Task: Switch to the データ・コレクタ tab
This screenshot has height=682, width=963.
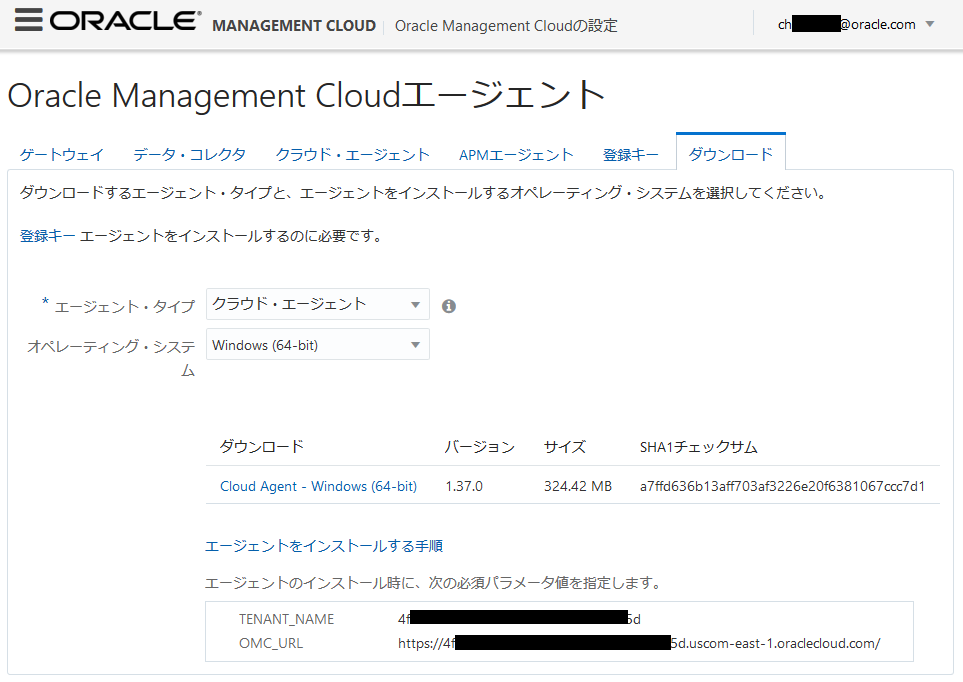Action: tap(189, 154)
